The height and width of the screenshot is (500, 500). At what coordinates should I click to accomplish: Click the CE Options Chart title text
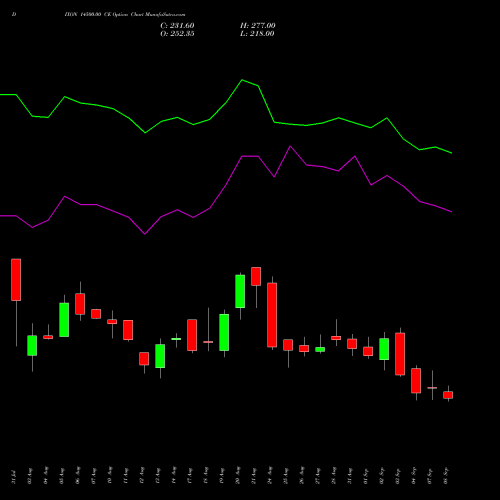point(125,14)
